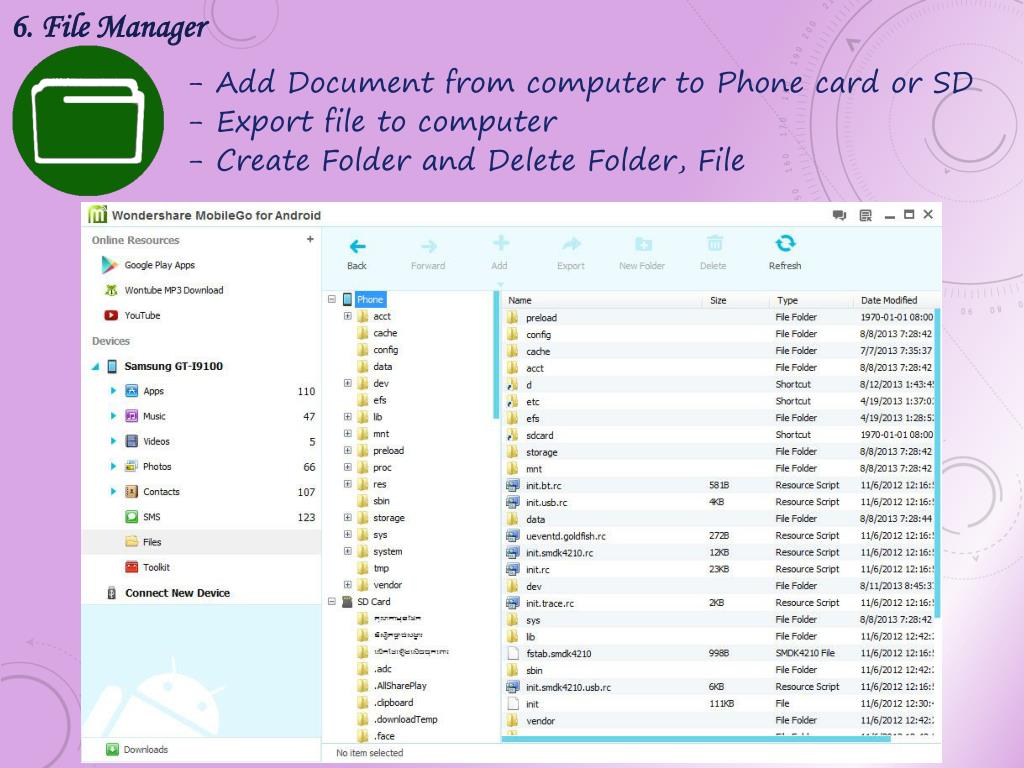Image resolution: width=1024 pixels, height=768 pixels.
Task: Open YouTube online resource
Action: click(x=133, y=315)
